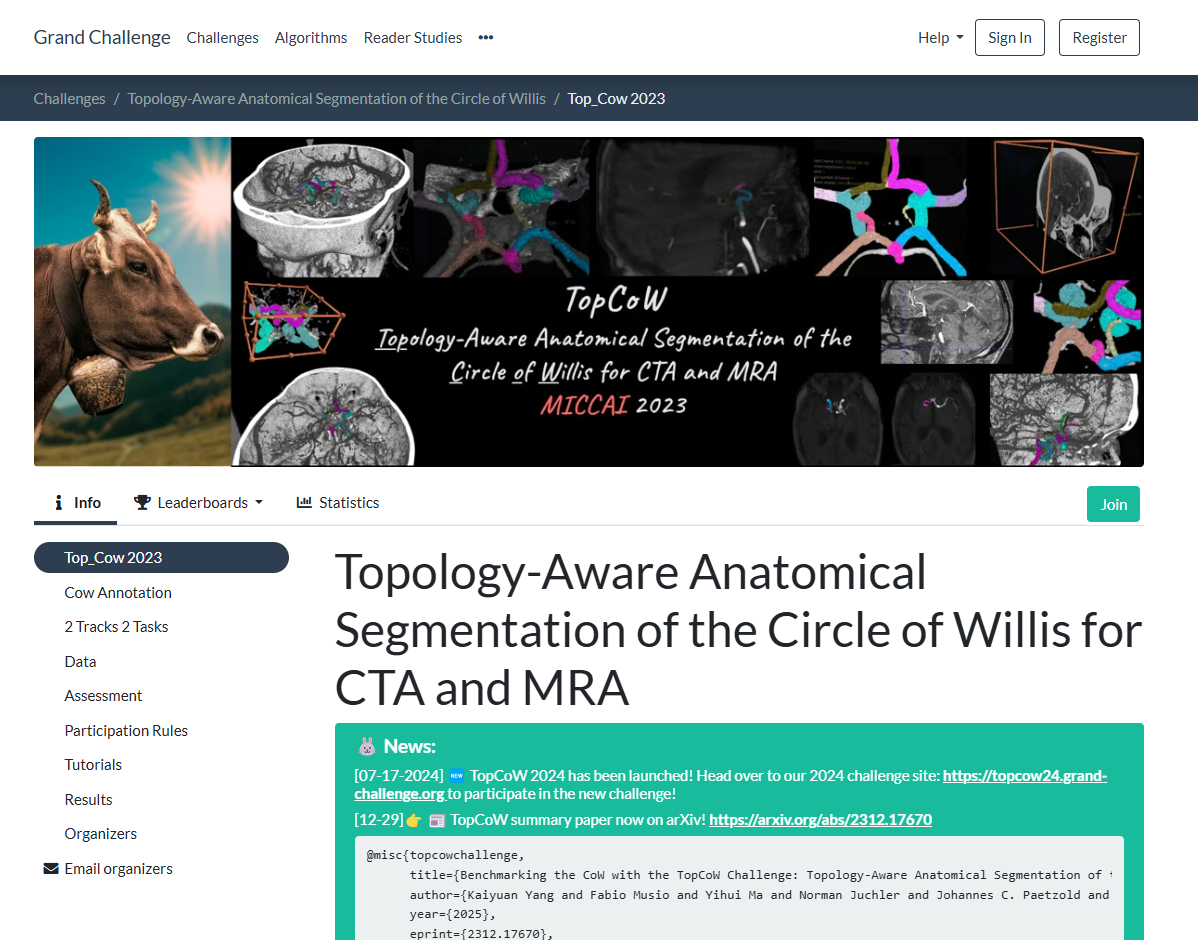Open the Tutorials sidebar page
The image size is (1198, 940).
coord(93,765)
